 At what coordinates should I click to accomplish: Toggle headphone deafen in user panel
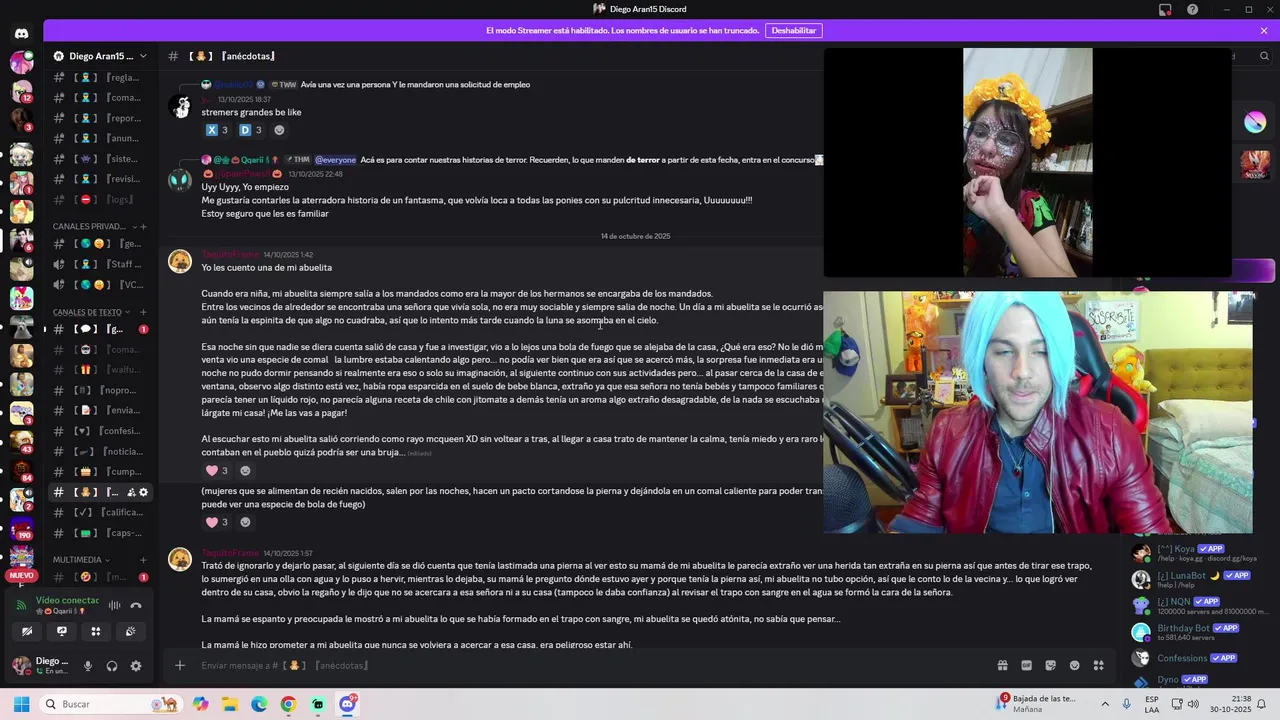click(x=112, y=666)
